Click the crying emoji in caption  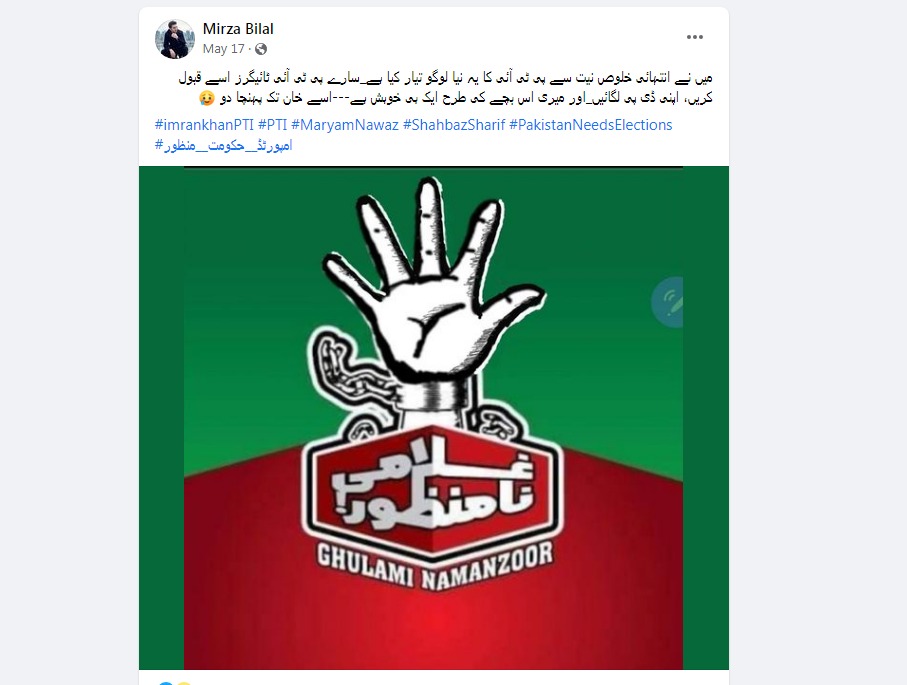coord(207,98)
